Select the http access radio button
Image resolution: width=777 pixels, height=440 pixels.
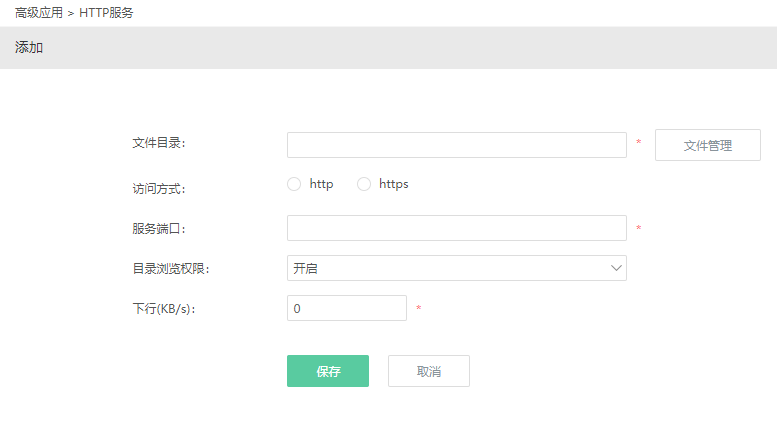[294, 184]
